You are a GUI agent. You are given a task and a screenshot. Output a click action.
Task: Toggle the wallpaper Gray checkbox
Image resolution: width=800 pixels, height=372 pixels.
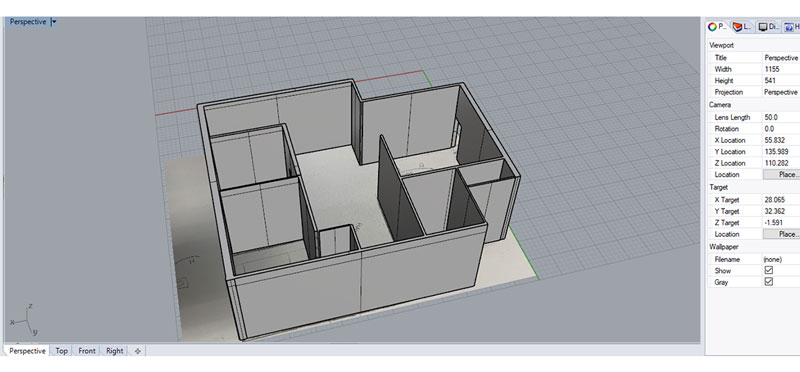768,282
